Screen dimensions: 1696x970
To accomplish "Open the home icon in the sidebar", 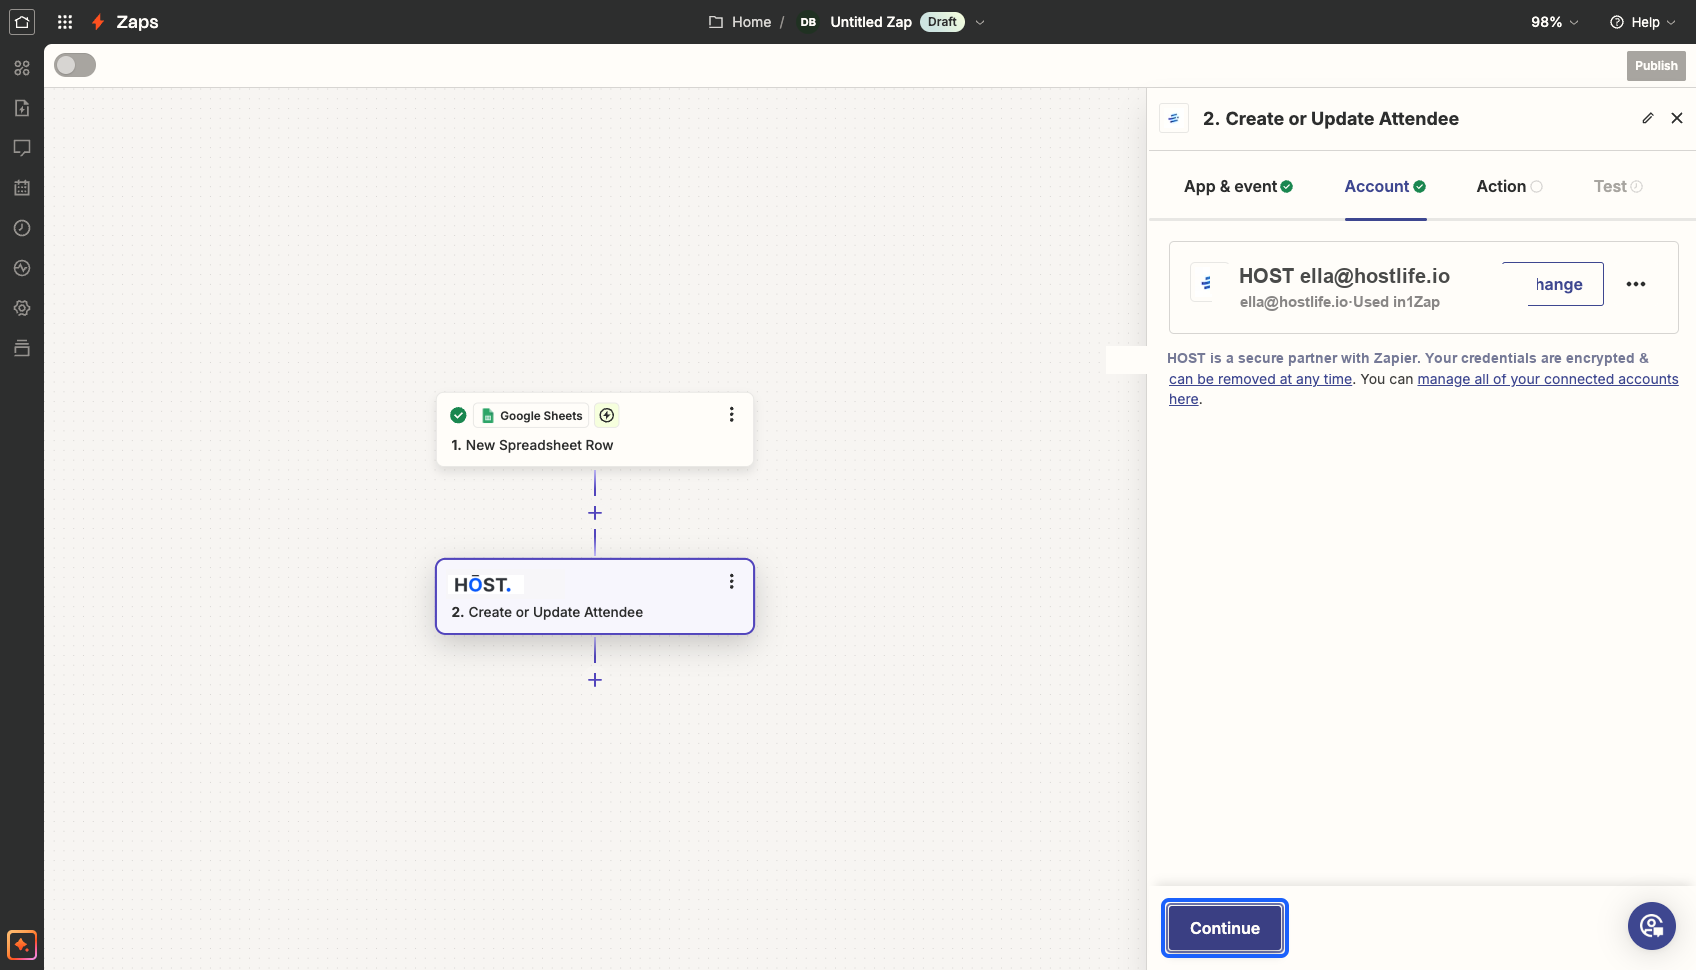I will click(x=22, y=22).
